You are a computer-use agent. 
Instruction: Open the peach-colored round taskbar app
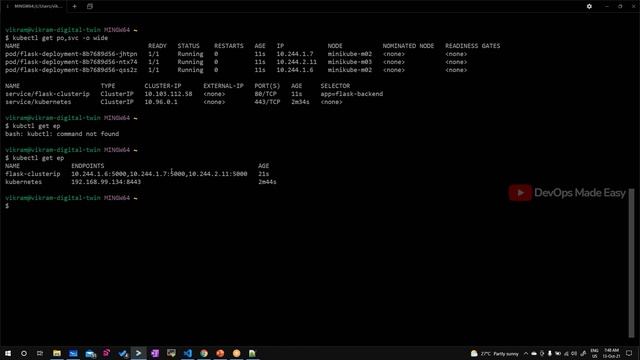(237, 353)
